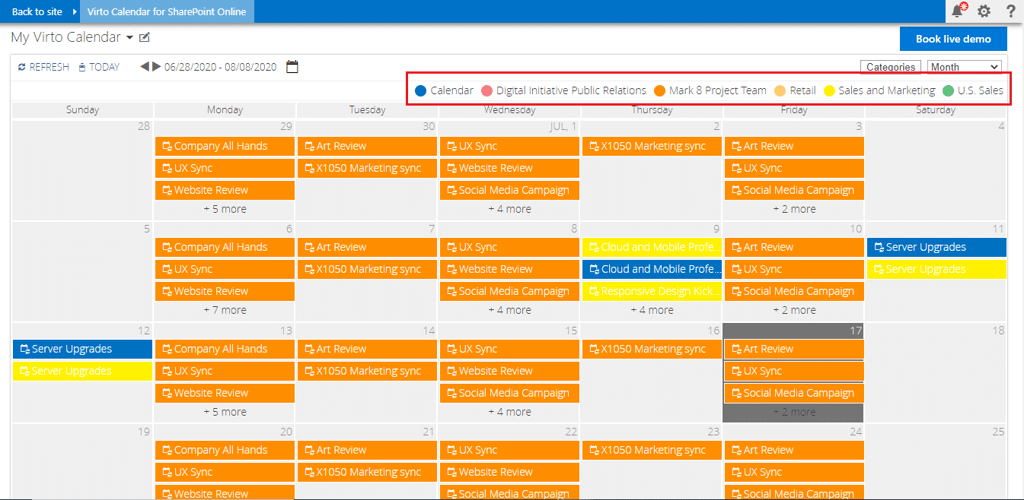
Task: Click the Digital Initiative Public Relations swatch
Action: tap(487, 91)
